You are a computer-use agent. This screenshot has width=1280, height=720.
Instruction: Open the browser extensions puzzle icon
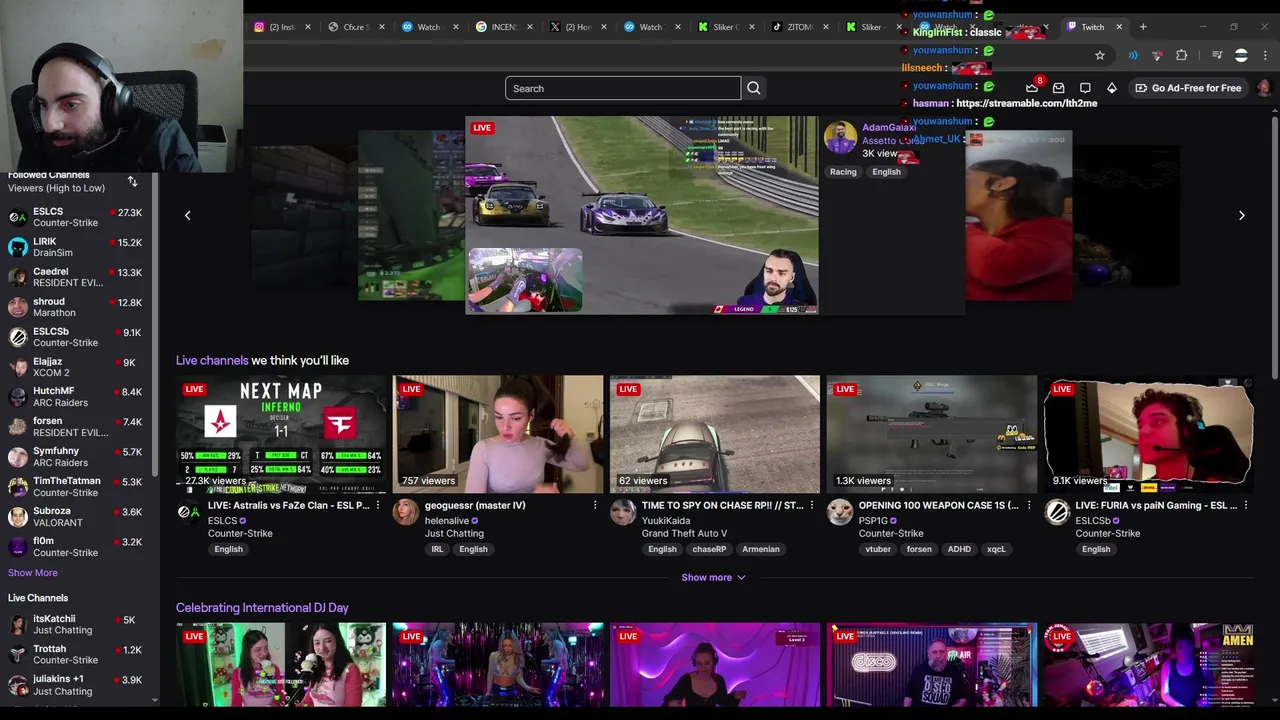(1182, 55)
